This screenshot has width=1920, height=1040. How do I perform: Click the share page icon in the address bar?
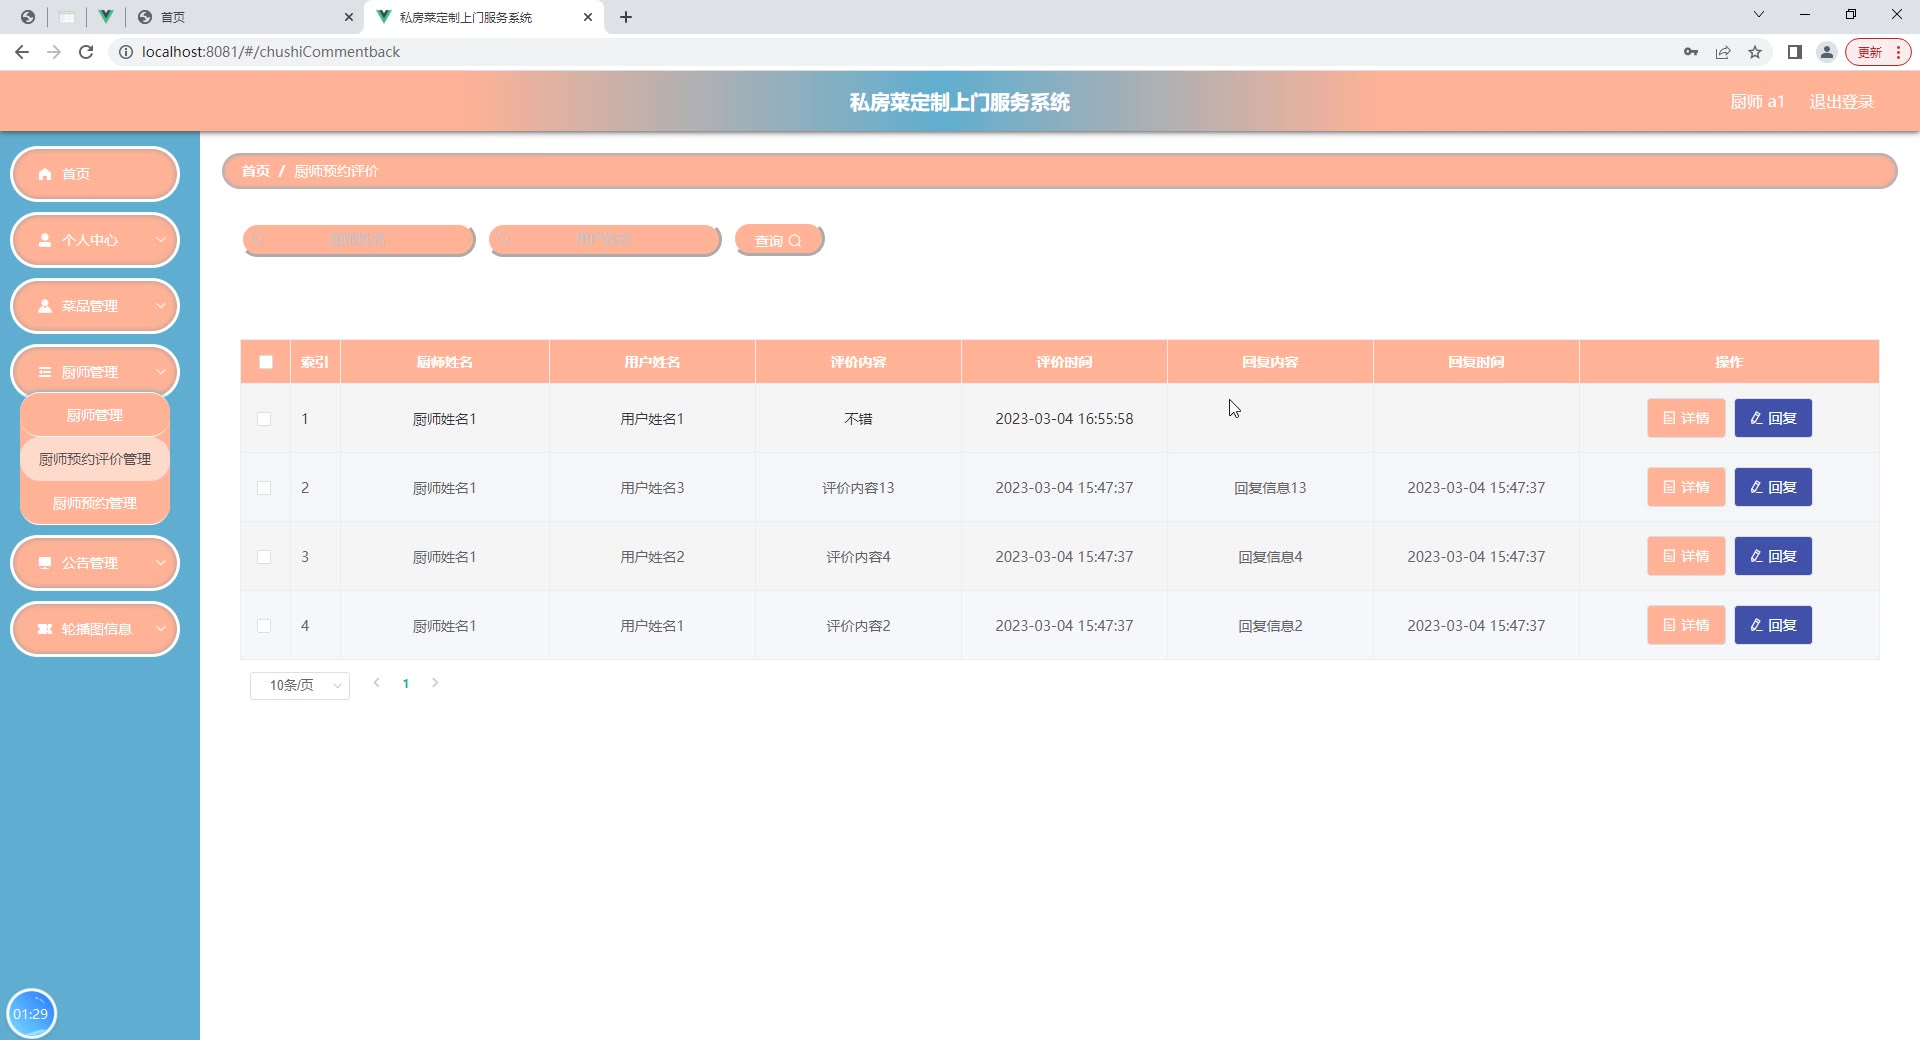pos(1723,52)
